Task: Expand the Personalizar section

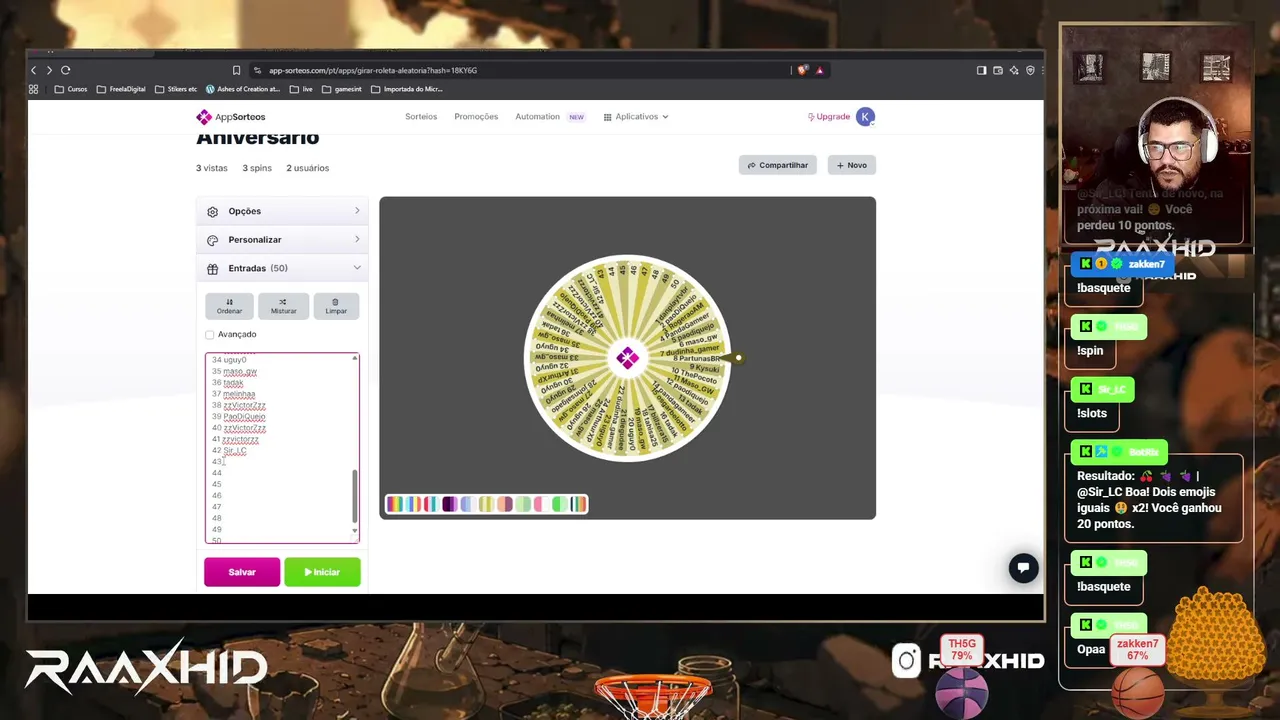Action: [x=282, y=240]
